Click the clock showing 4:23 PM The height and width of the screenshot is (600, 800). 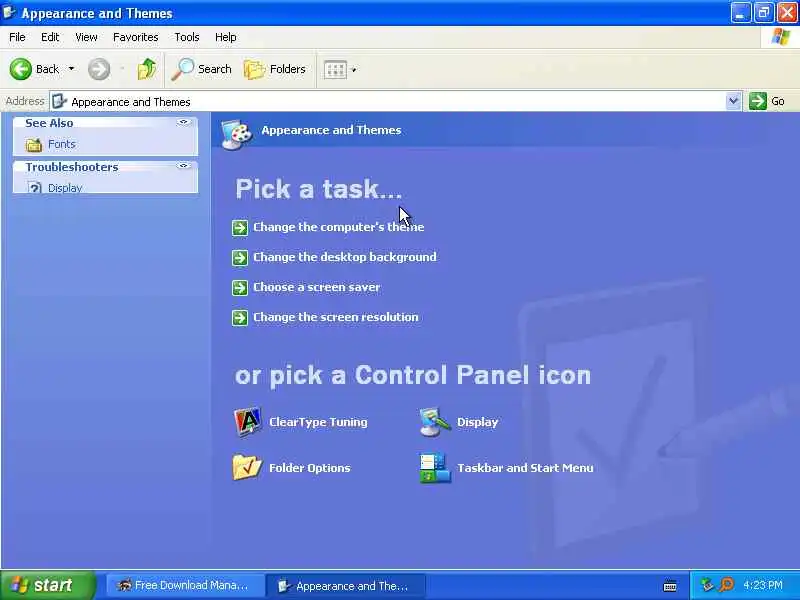coord(763,585)
